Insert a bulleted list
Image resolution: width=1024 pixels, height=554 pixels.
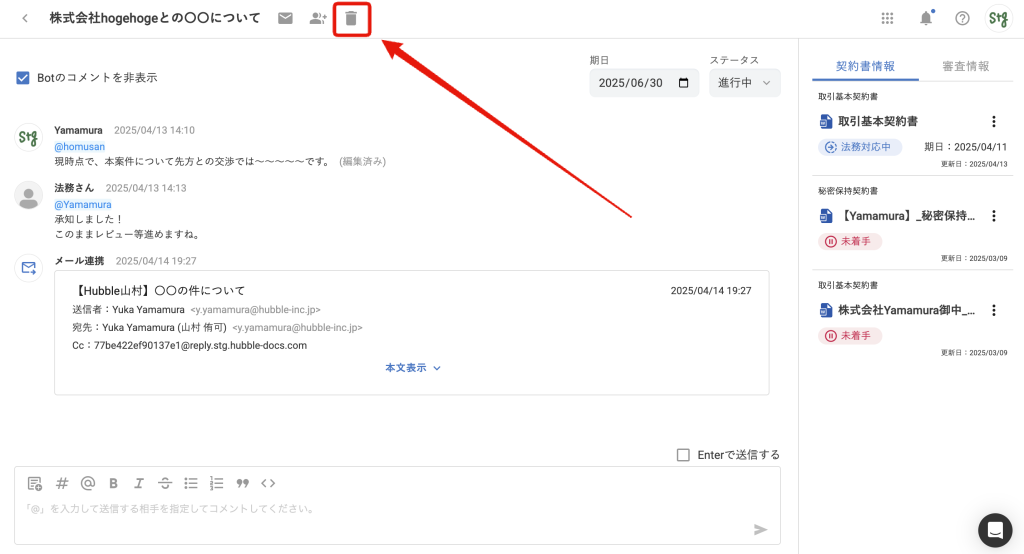(191, 483)
